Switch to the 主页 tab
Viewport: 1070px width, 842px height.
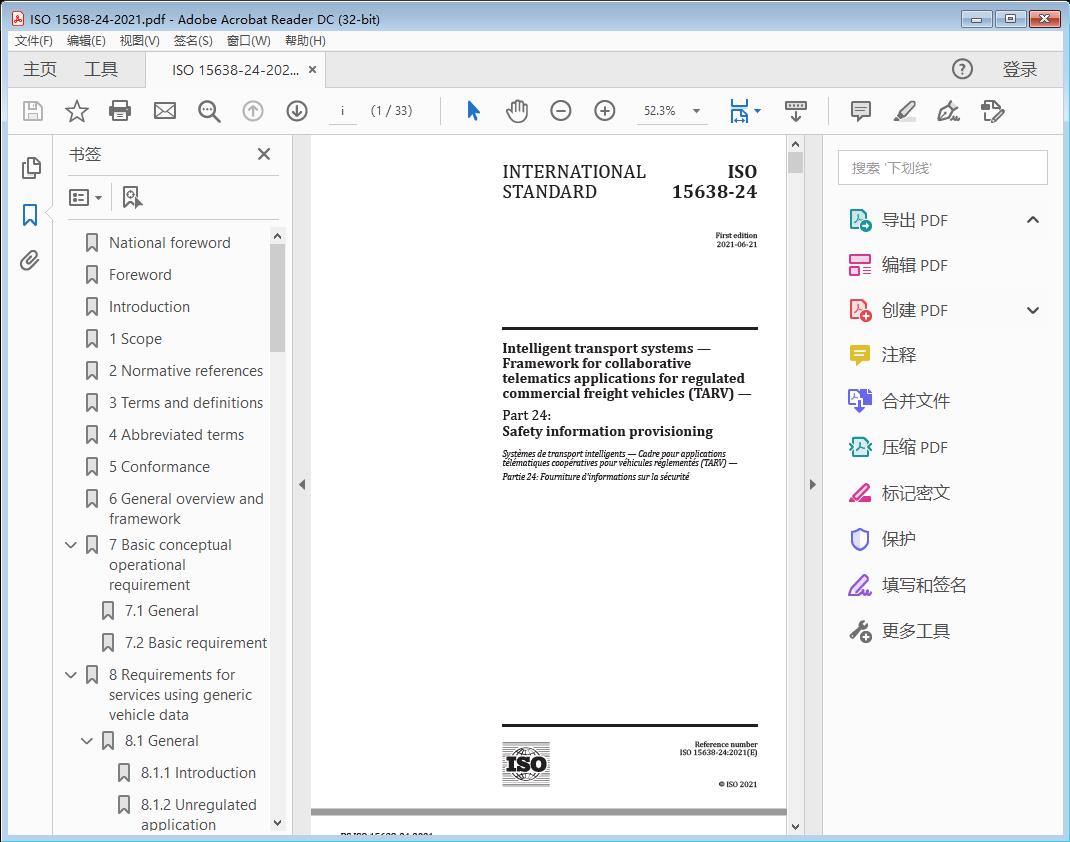(39, 69)
